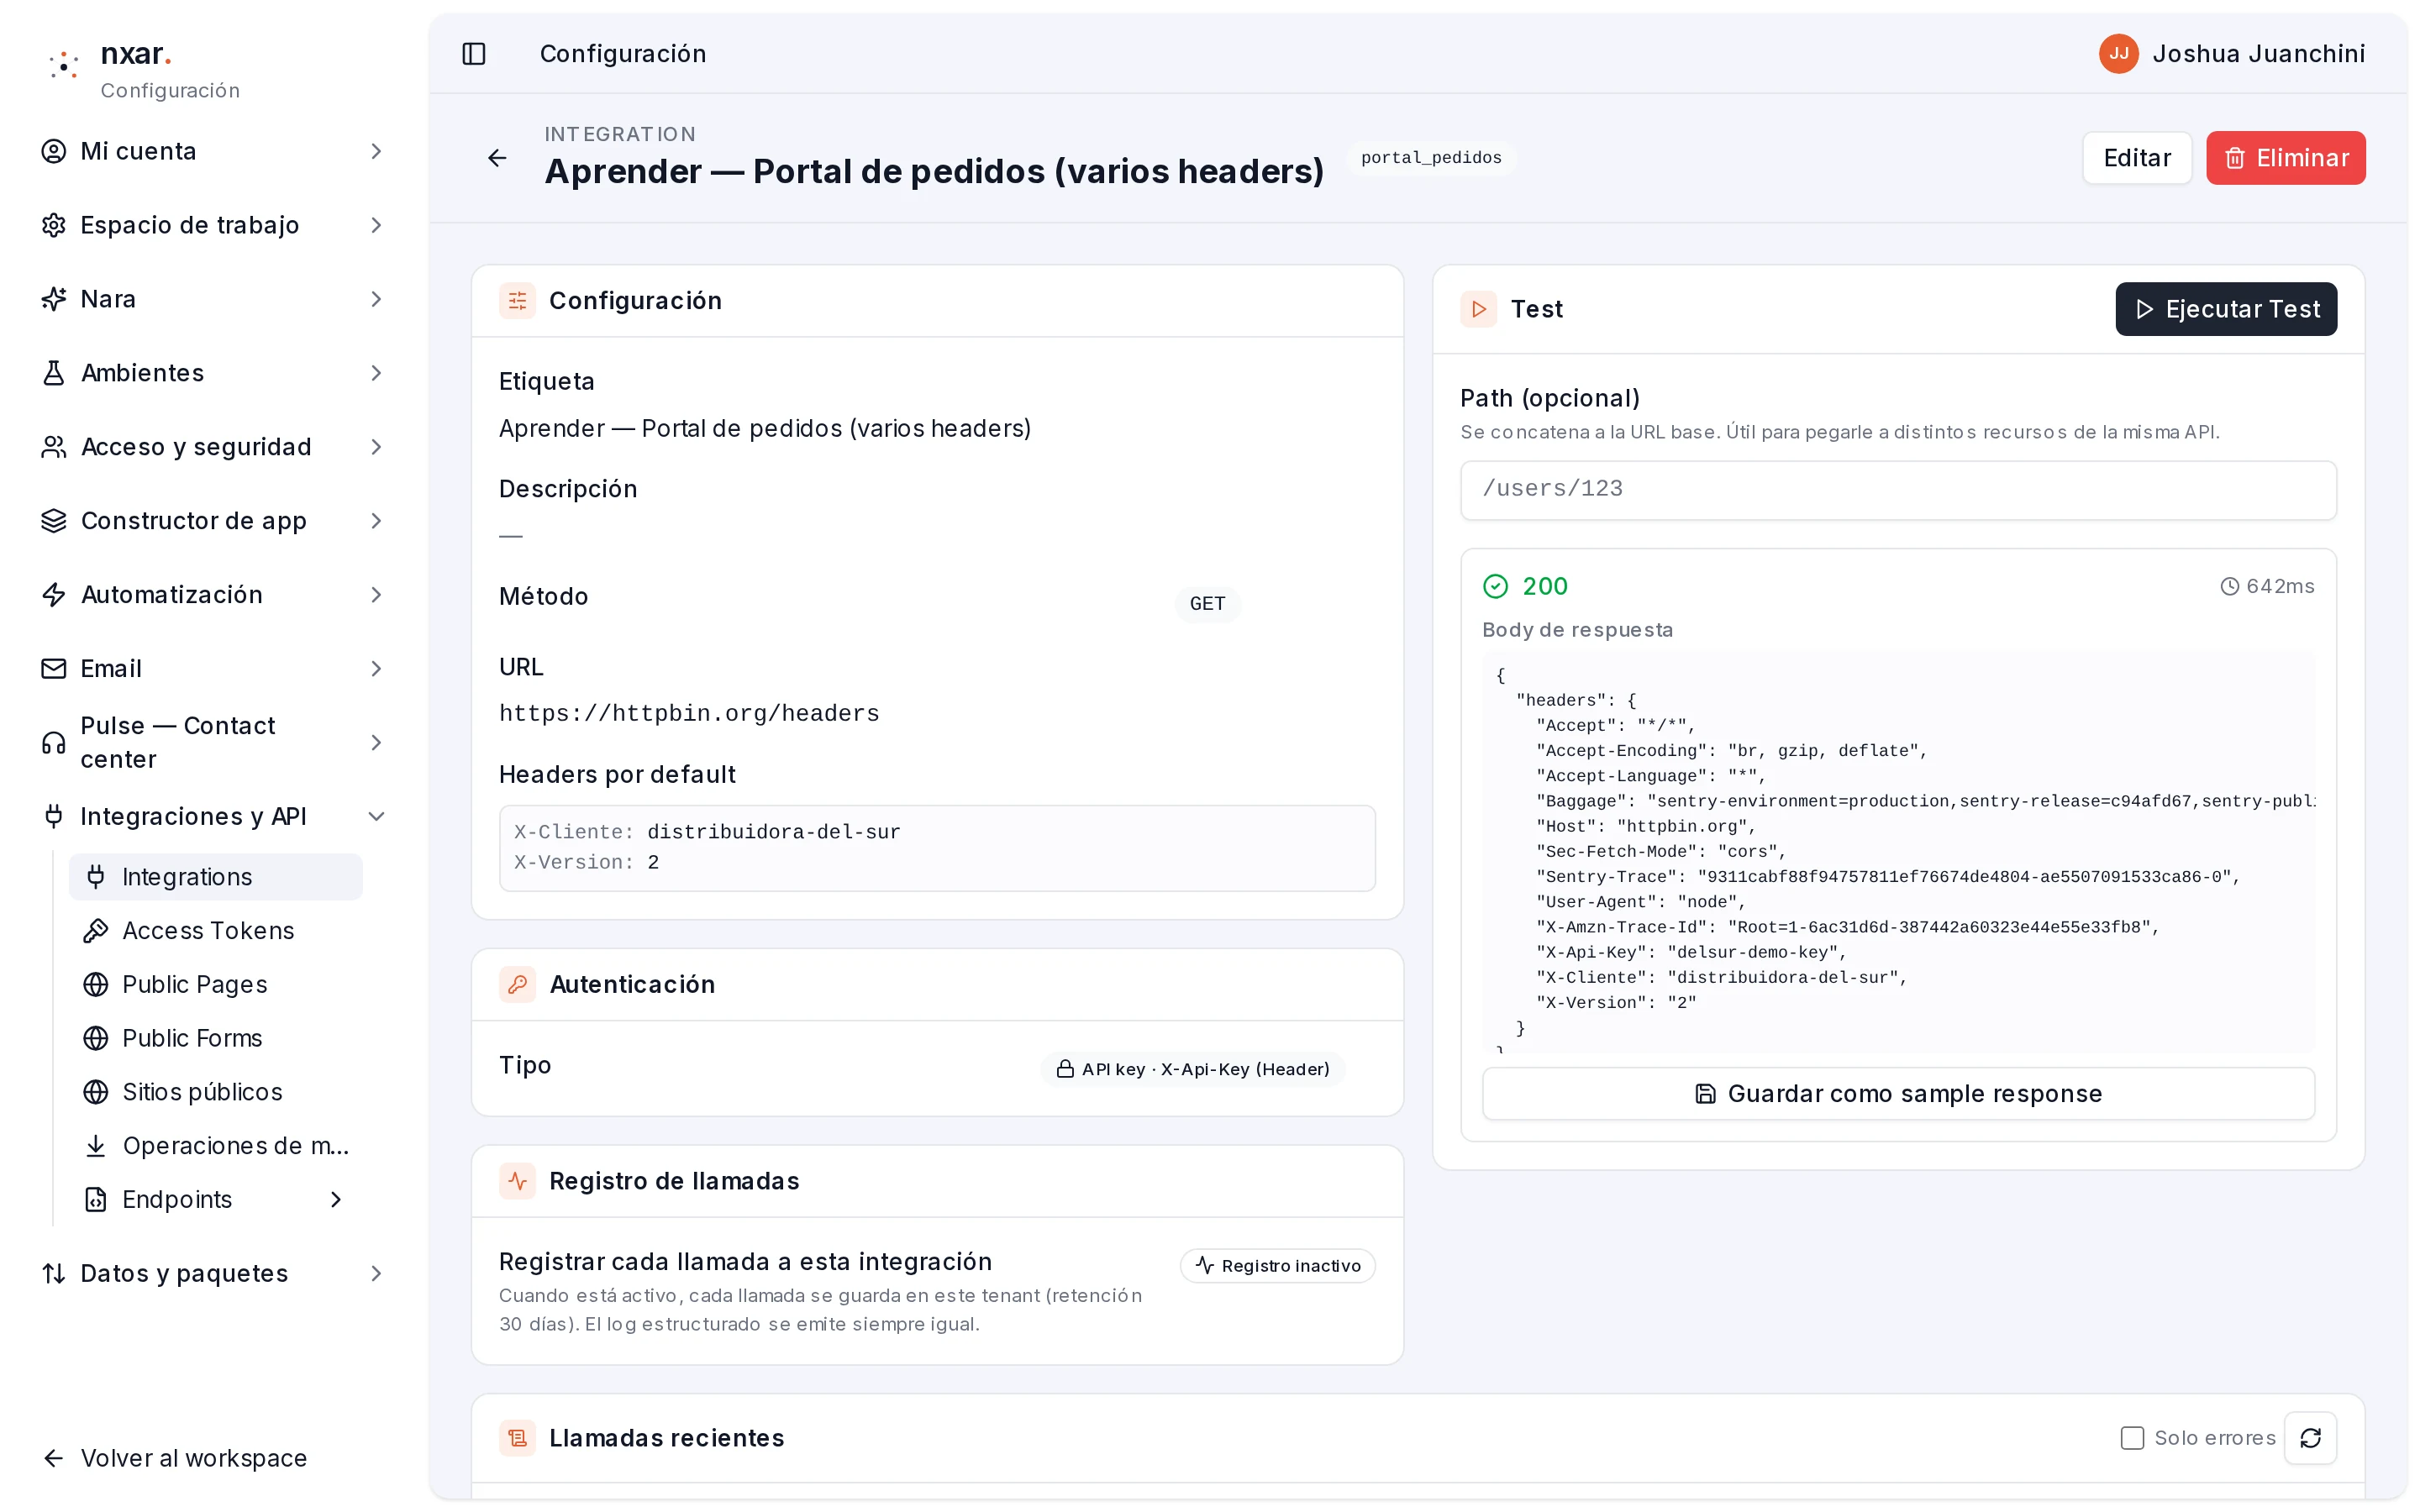Click the Mi cuenta person icon

(54, 151)
